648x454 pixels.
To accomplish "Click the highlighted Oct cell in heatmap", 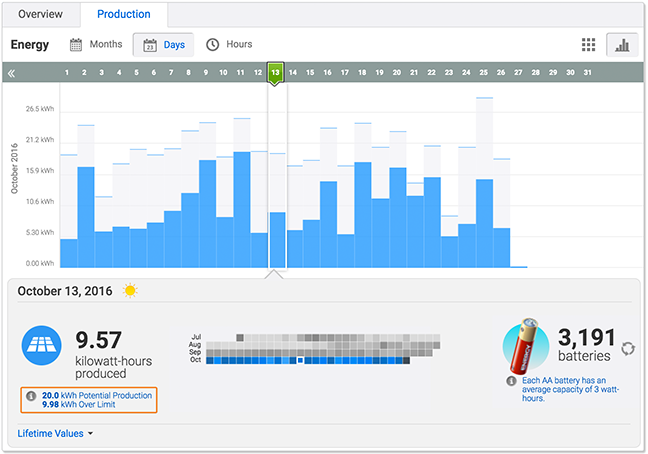I will [300, 361].
